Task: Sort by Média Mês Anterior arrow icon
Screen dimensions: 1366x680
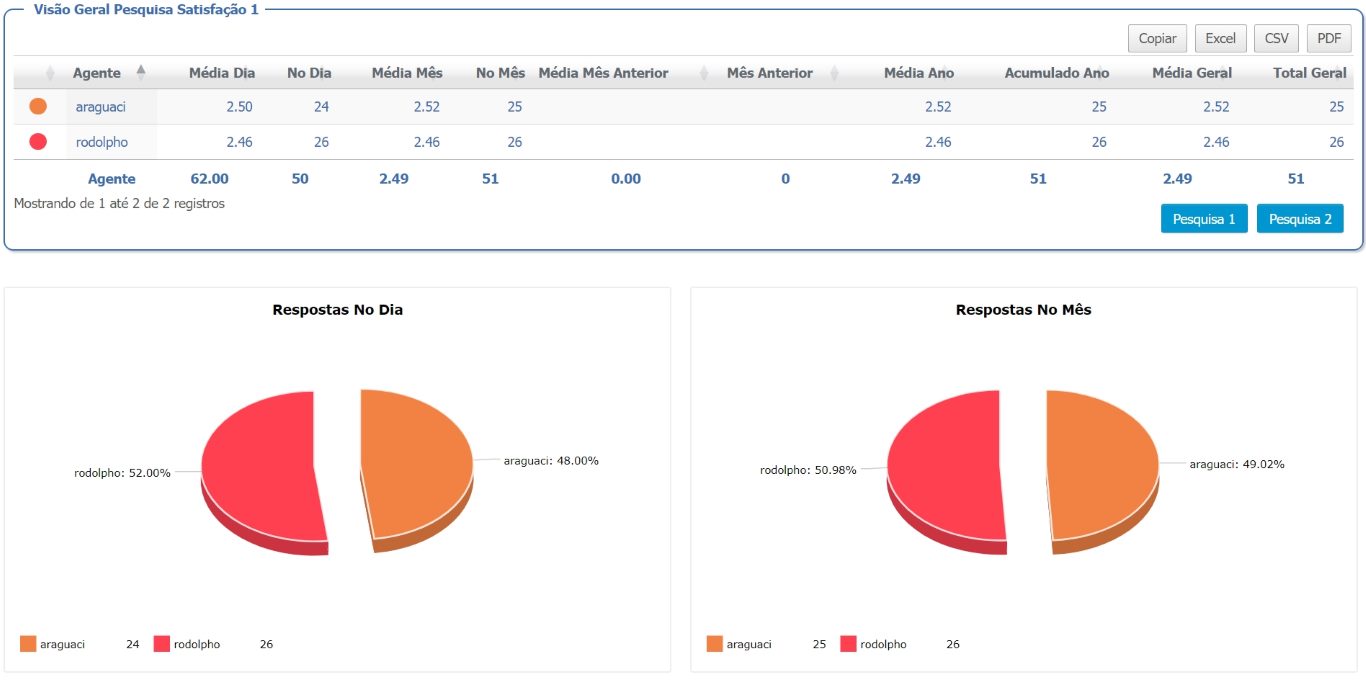Action: [704, 73]
